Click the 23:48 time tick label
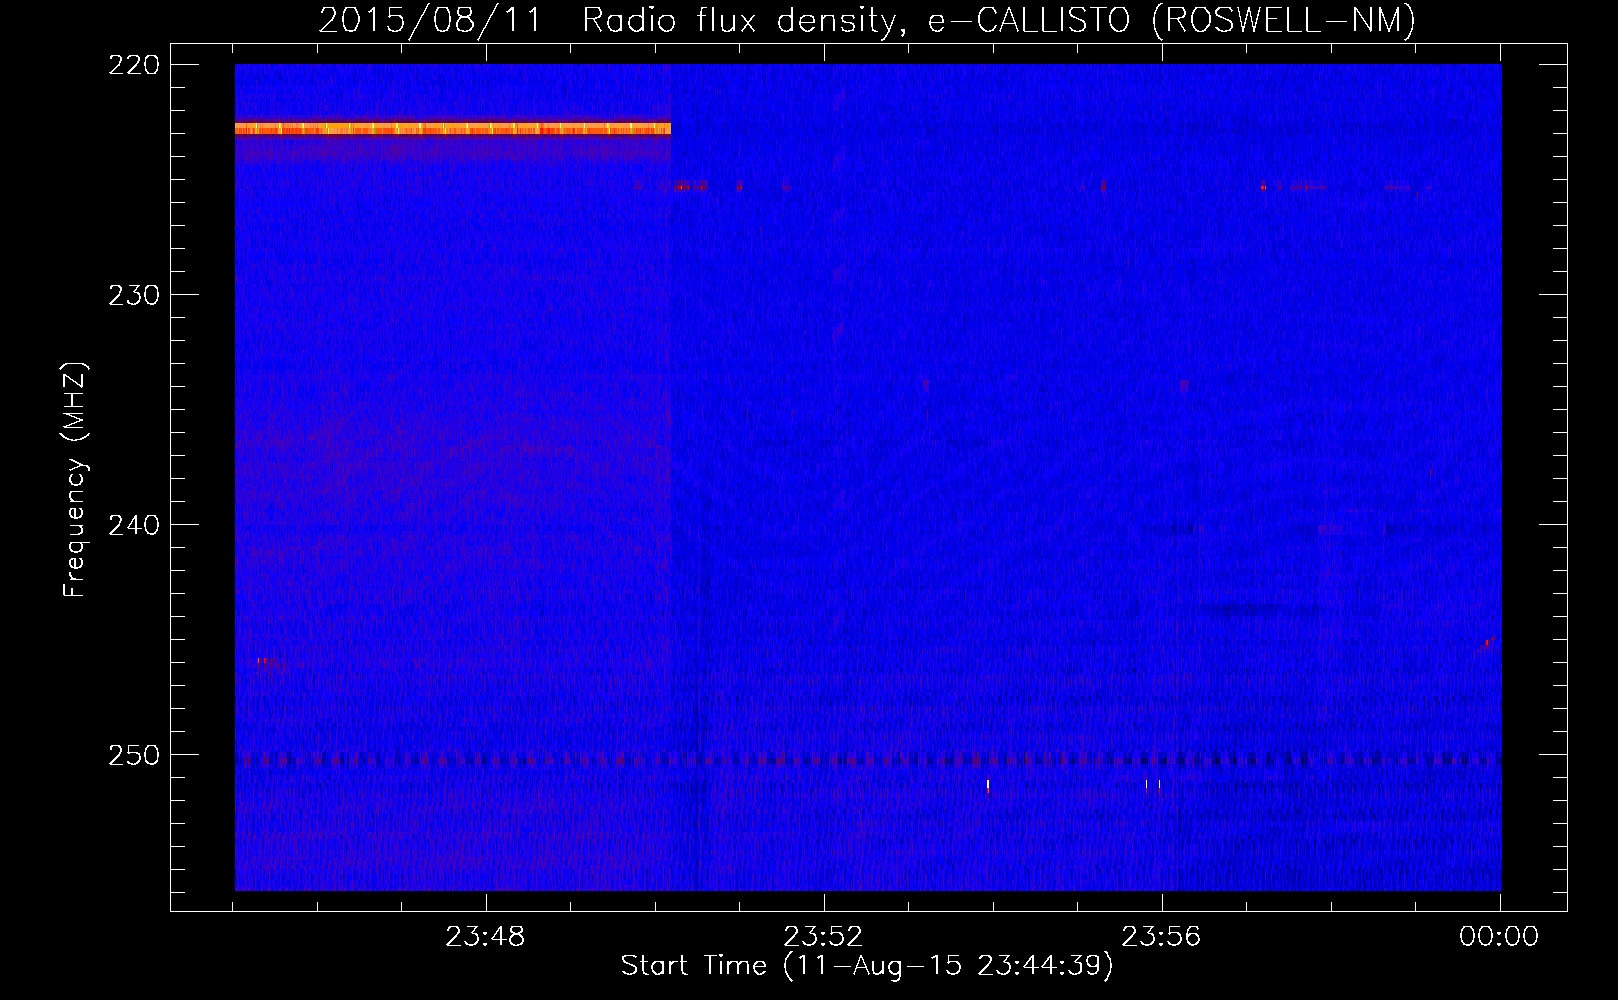 click(x=485, y=937)
